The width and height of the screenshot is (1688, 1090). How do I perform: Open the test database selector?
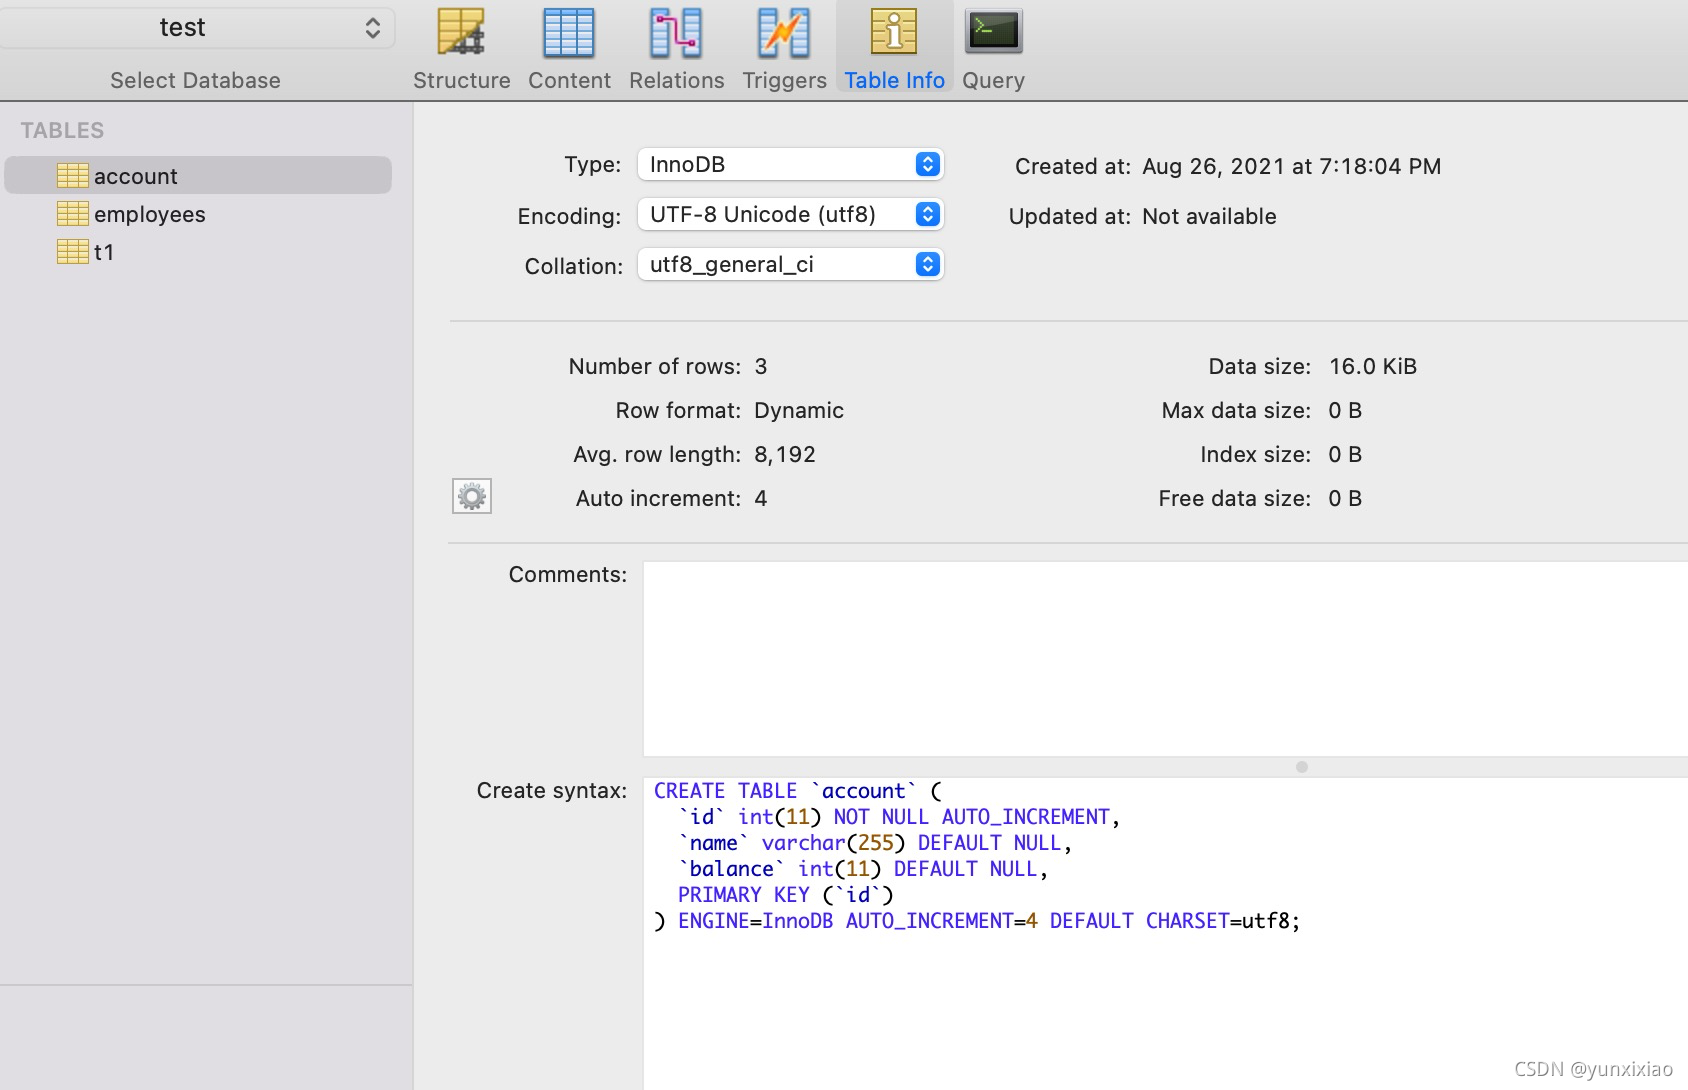coord(196,27)
